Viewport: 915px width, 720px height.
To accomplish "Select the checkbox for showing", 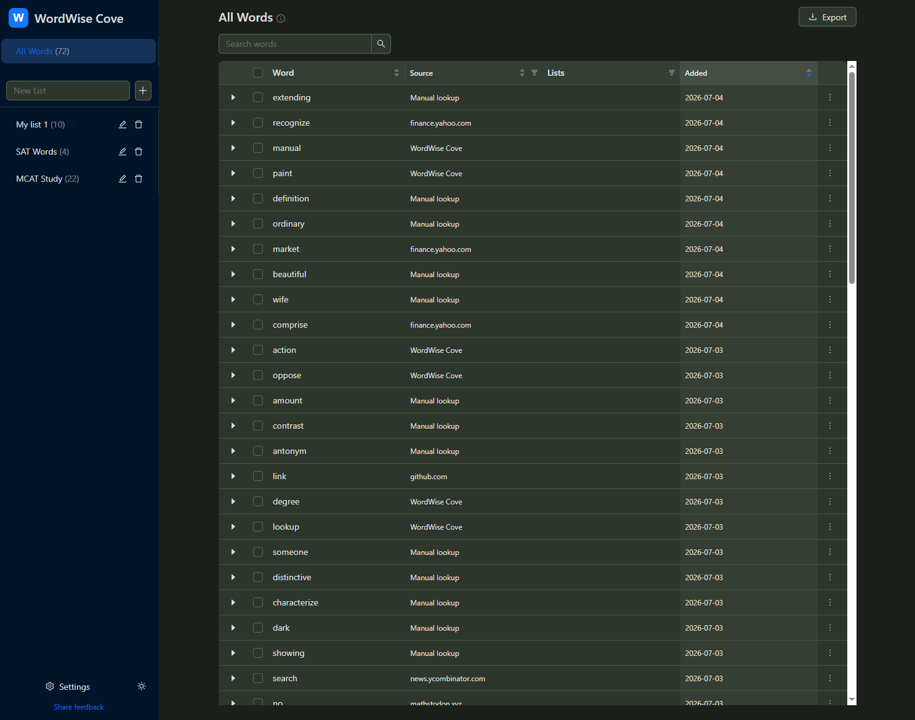I will pos(258,653).
